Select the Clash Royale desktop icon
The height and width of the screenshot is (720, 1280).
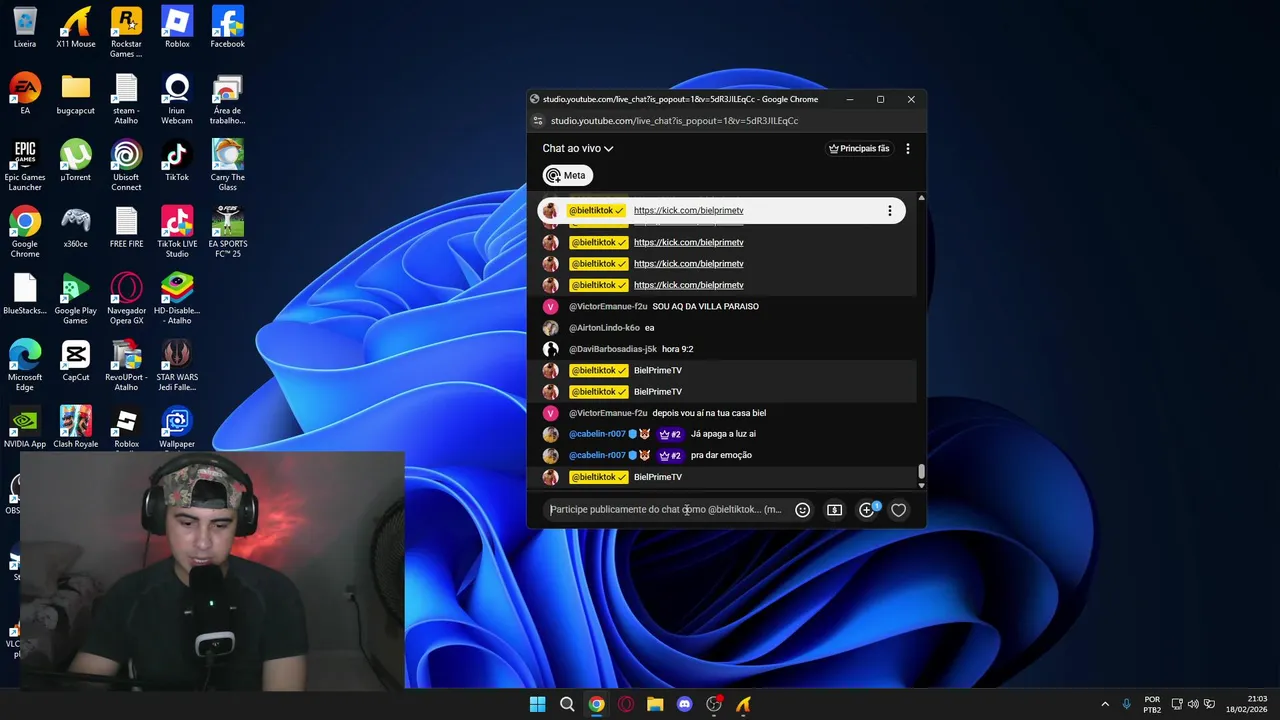[76, 427]
